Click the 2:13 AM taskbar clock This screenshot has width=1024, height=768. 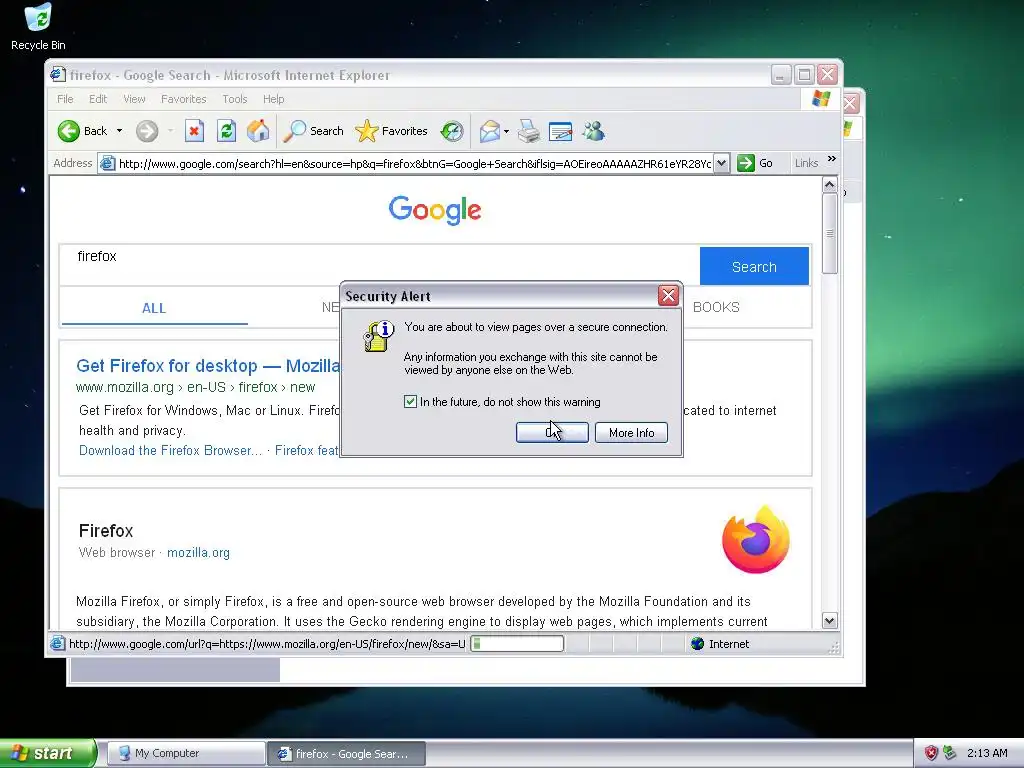tap(987, 753)
